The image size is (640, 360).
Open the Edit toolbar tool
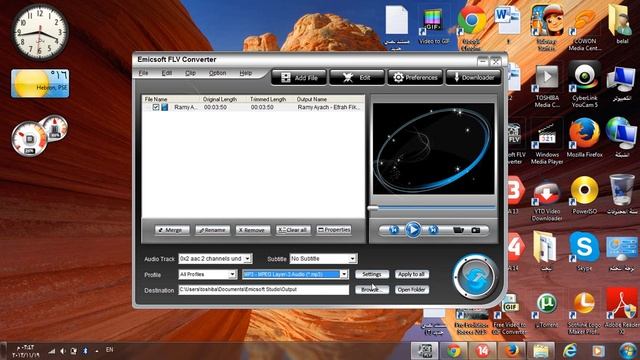[357, 77]
